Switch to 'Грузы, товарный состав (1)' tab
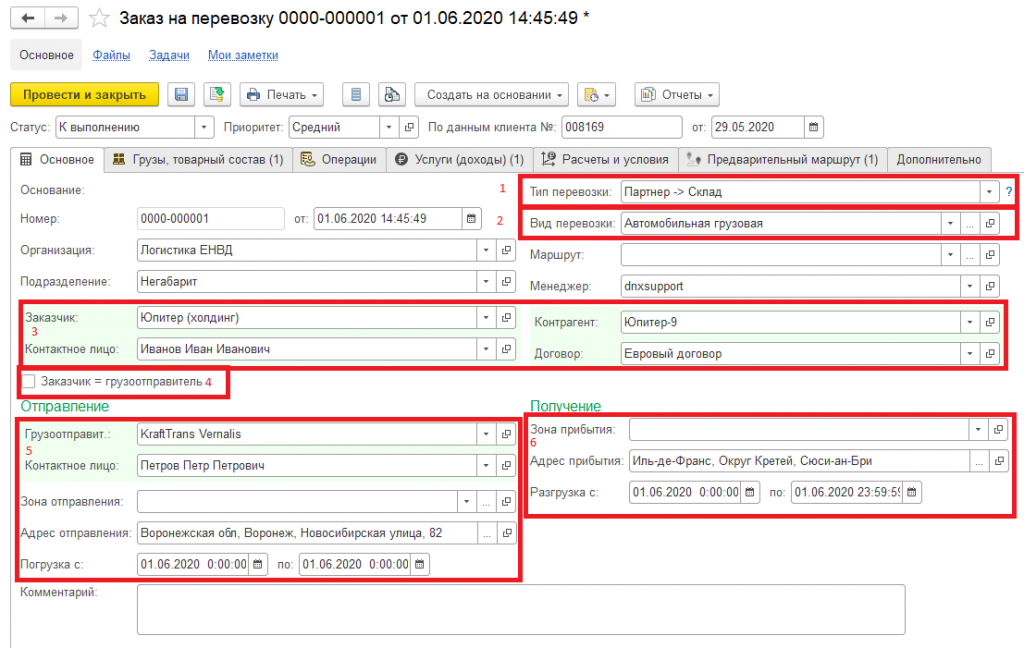The image size is (1024, 648). coord(198,159)
